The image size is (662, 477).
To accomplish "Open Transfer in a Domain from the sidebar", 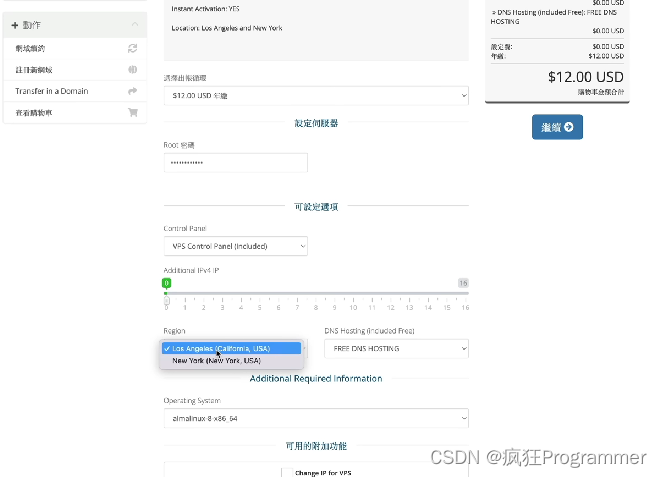I will pyautogui.click(x=52, y=91).
